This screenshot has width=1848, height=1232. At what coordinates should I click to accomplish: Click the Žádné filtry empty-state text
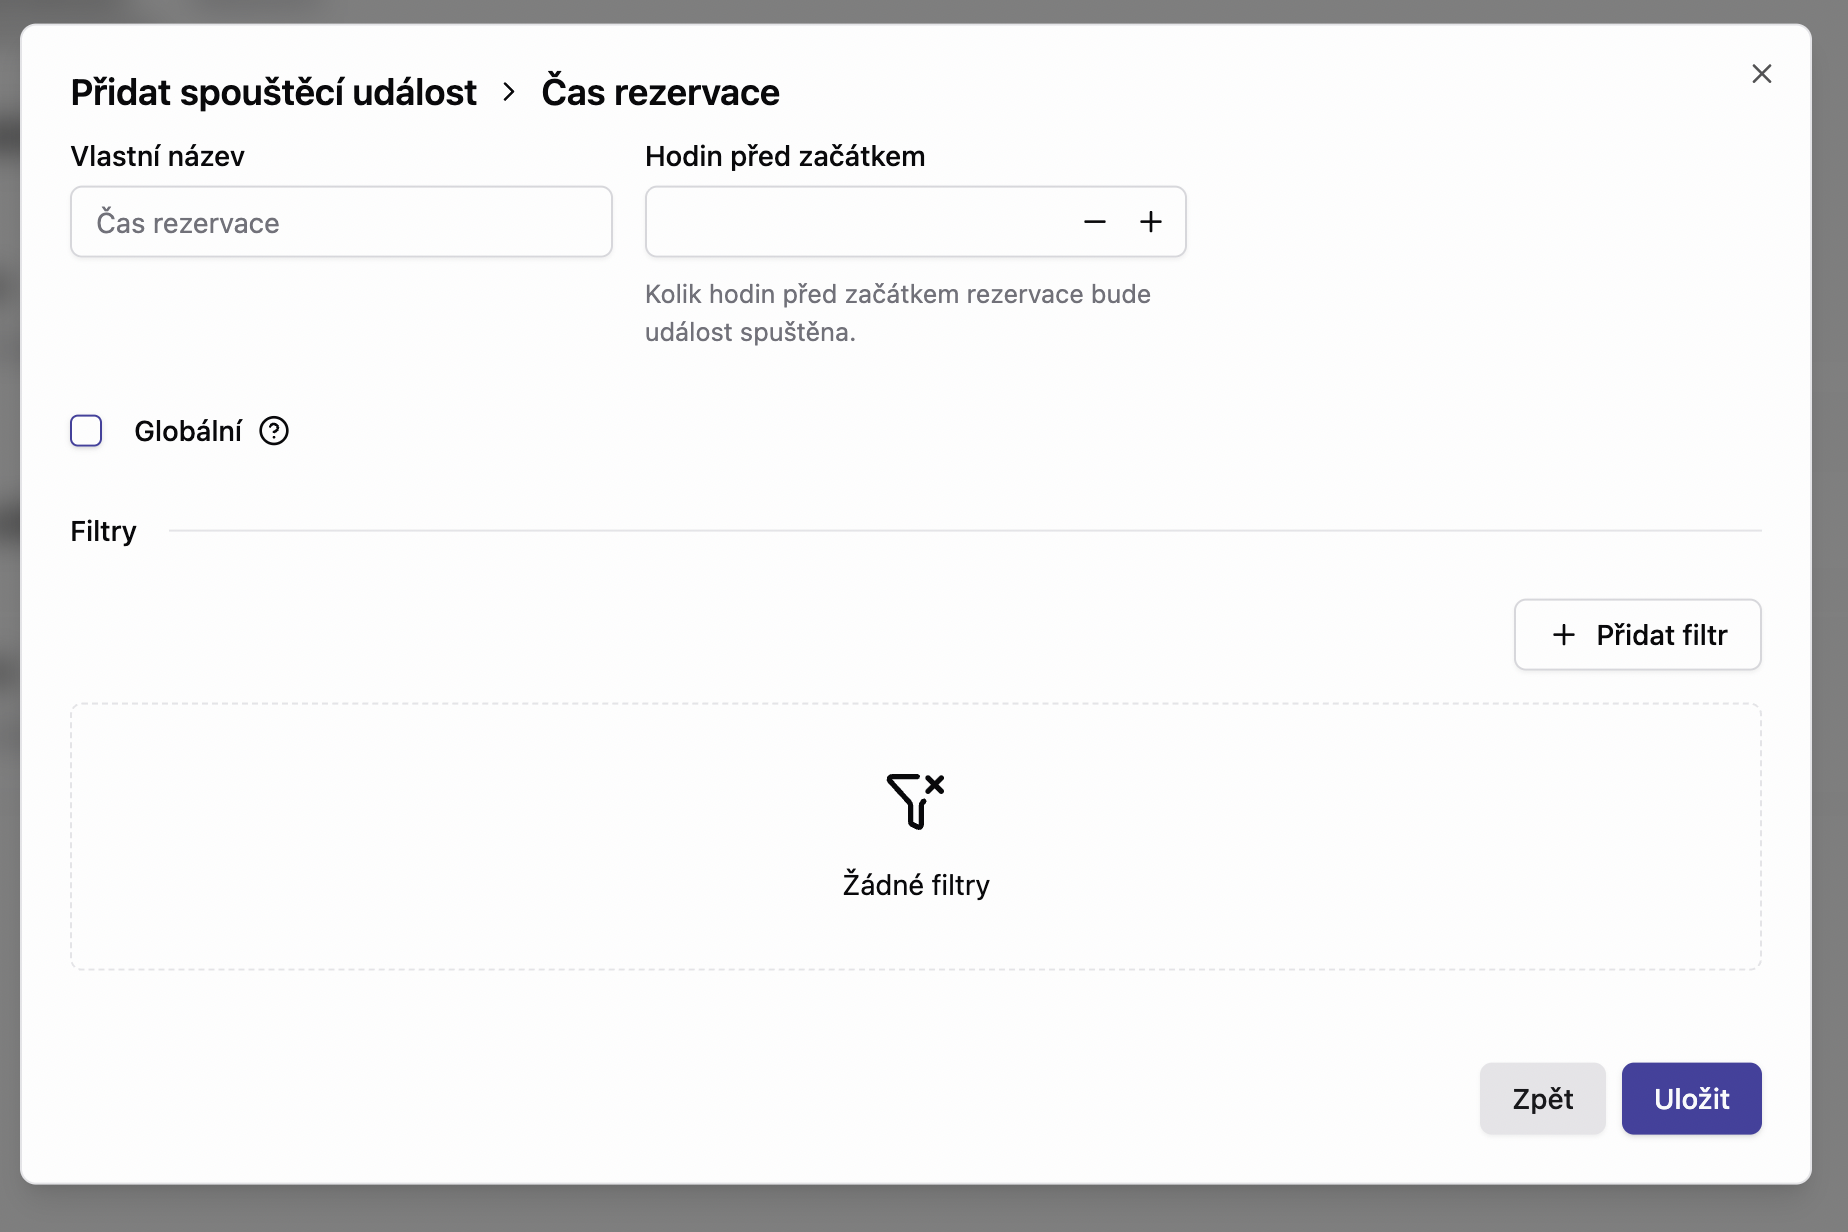pos(916,885)
